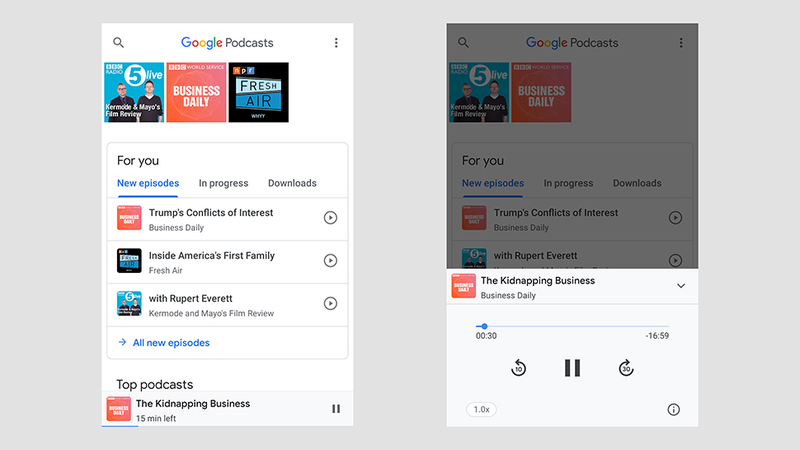Open episode info icon in expanded player

click(673, 409)
